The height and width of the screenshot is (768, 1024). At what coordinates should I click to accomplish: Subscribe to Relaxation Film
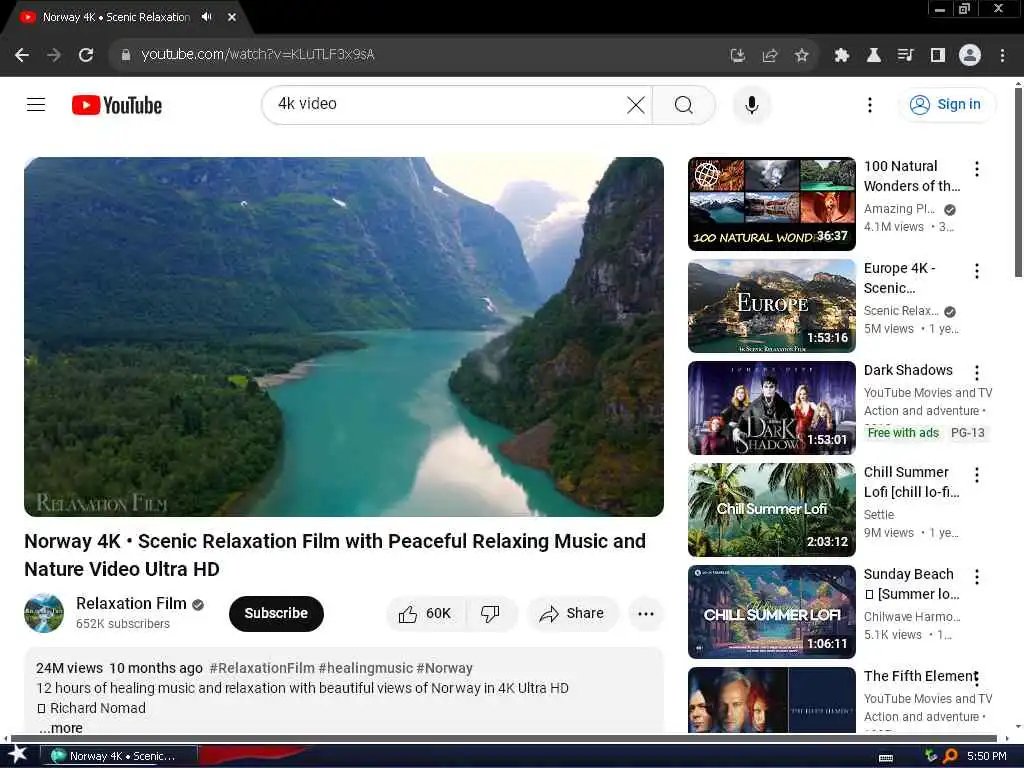point(276,613)
